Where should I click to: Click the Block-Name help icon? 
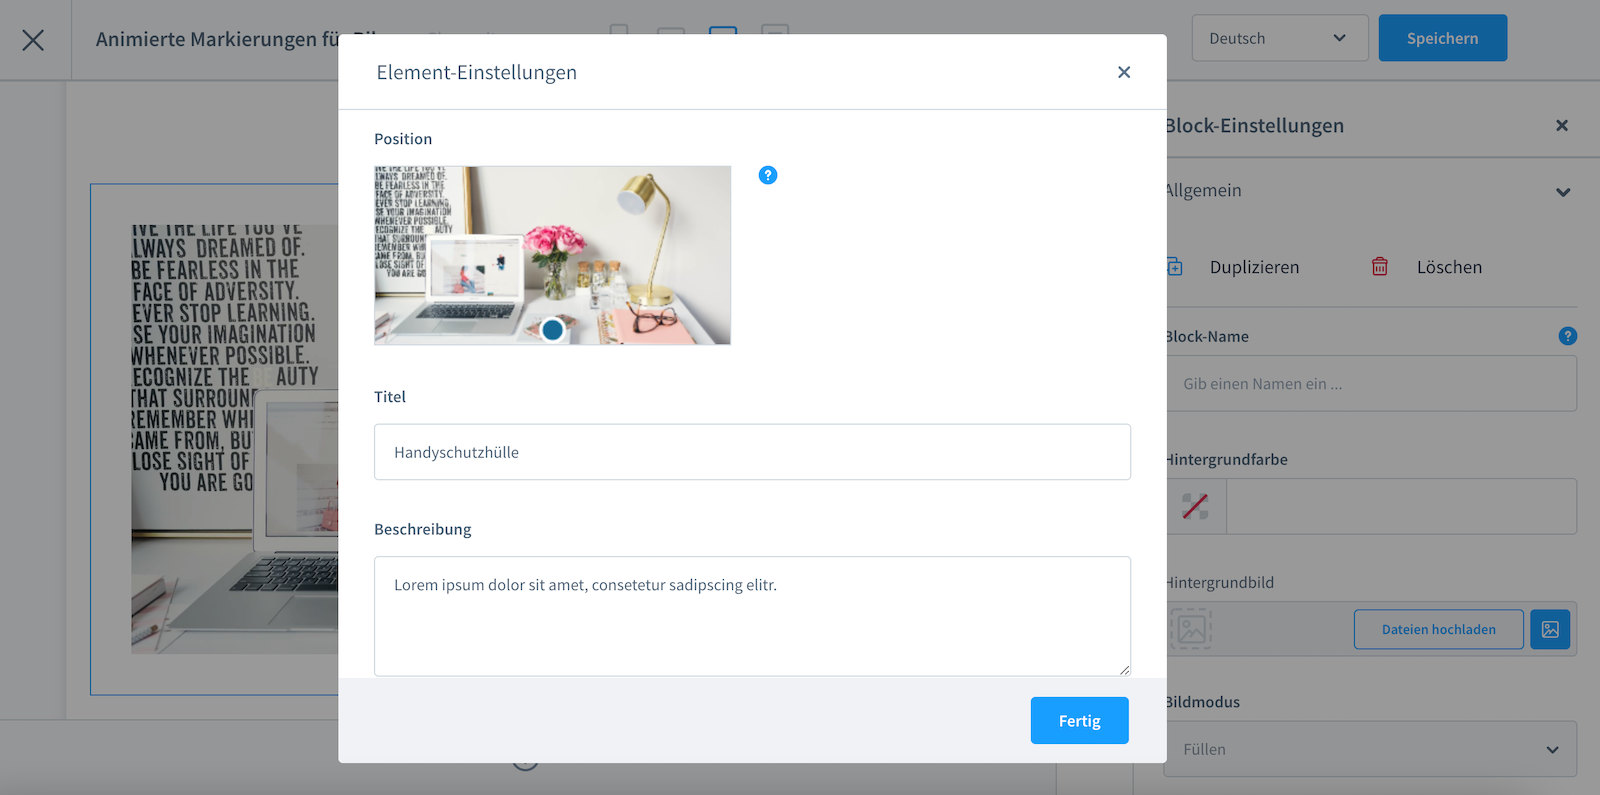point(1568,336)
